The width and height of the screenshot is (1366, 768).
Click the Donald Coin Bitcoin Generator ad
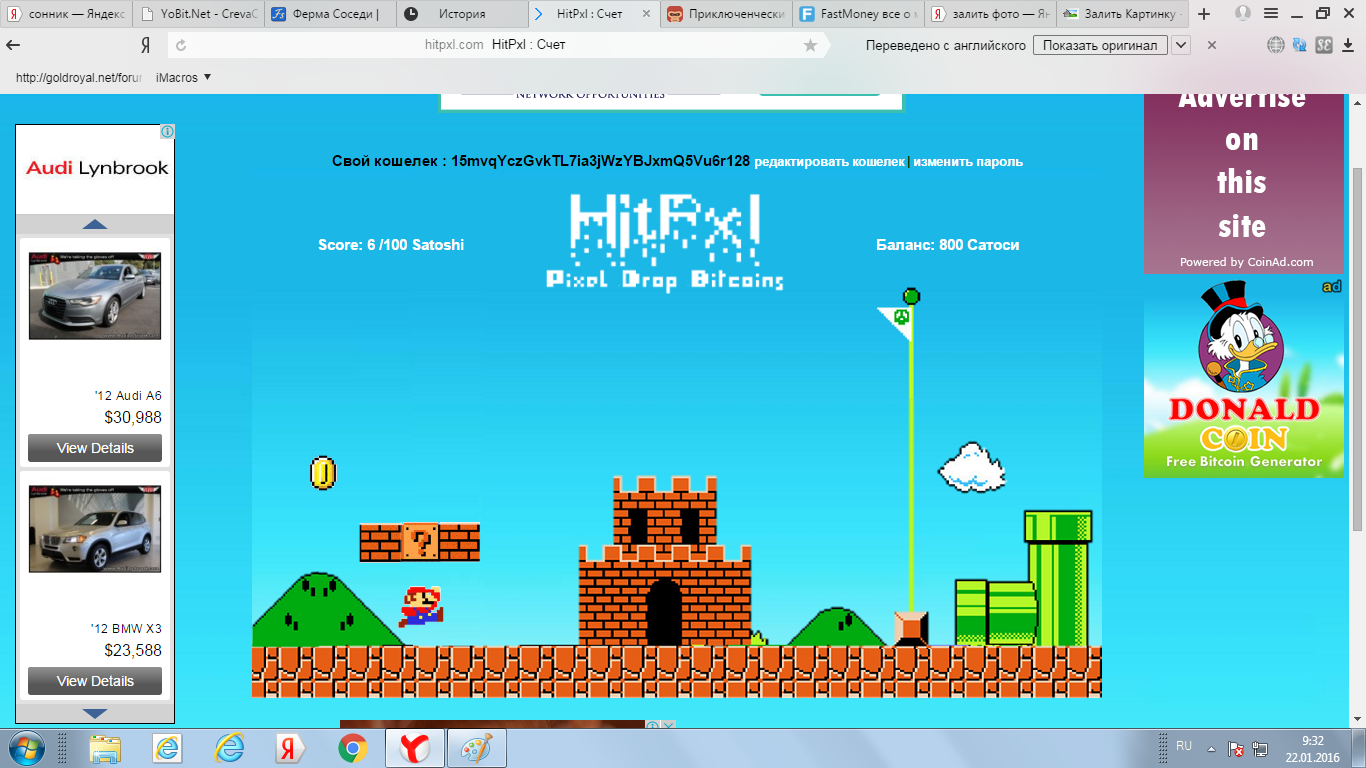1244,378
